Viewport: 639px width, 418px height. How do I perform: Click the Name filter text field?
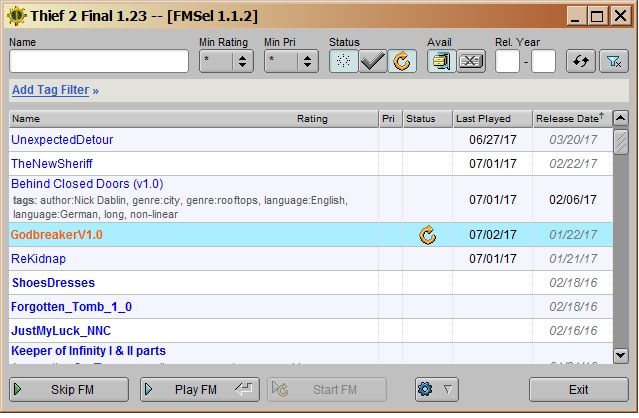pyautogui.click(x=98, y=61)
